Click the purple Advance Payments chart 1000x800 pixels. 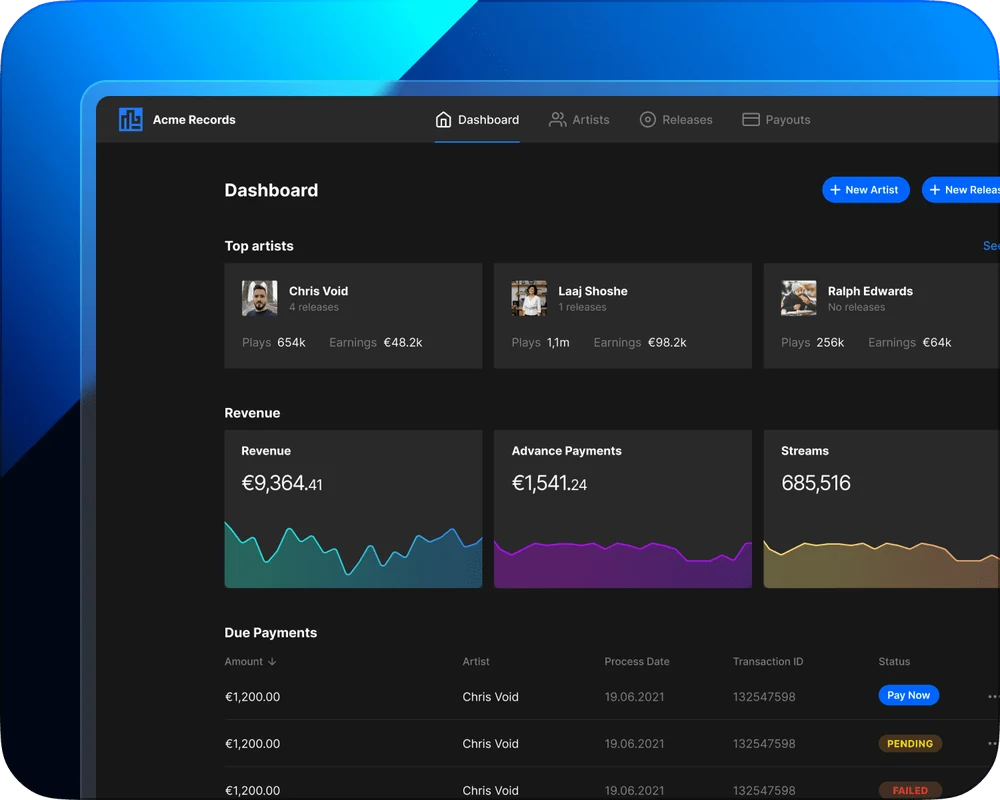622,564
